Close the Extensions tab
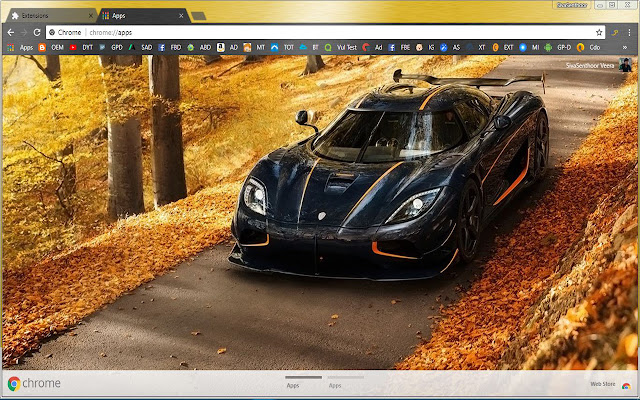The height and width of the screenshot is (400, 640). (91, 16)
